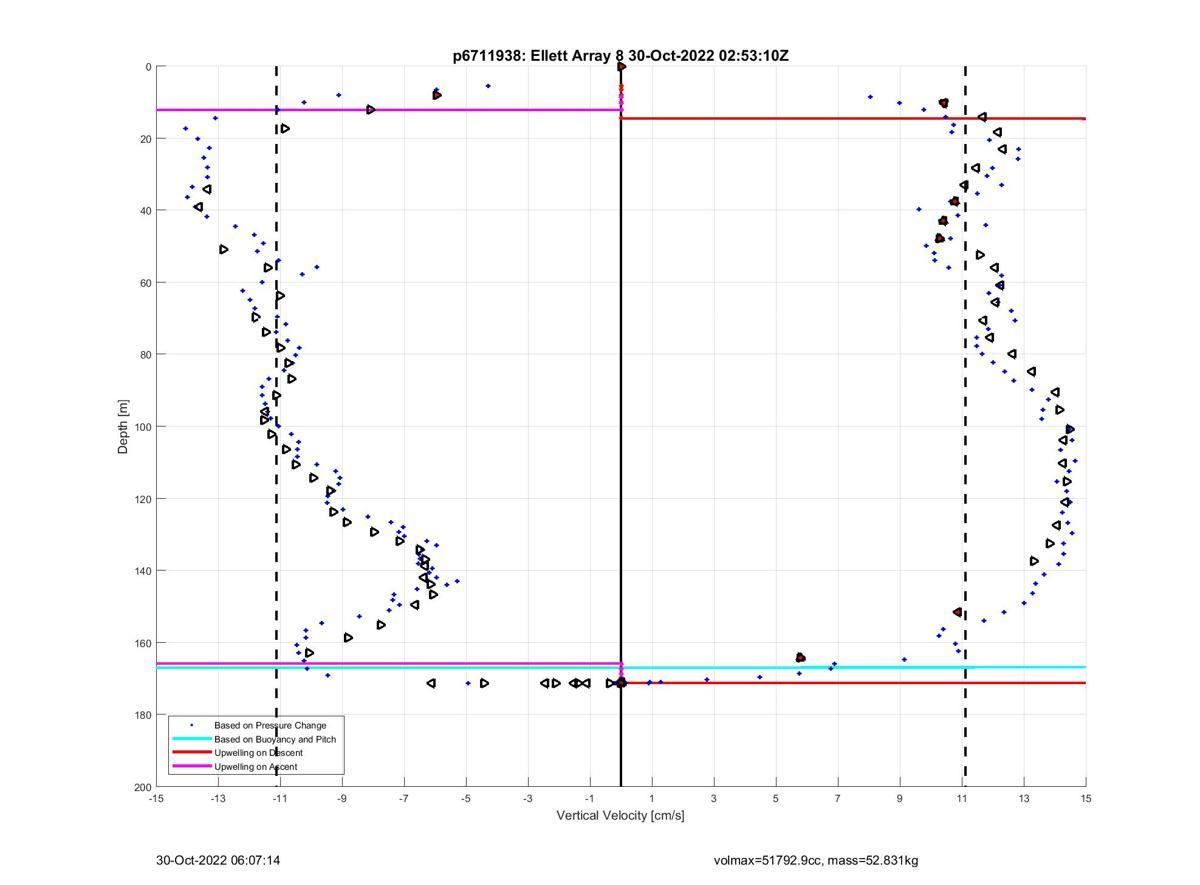1200x885 pixels.
Task: Click y-axis depth tick label '140'
Action: (142, 571)
